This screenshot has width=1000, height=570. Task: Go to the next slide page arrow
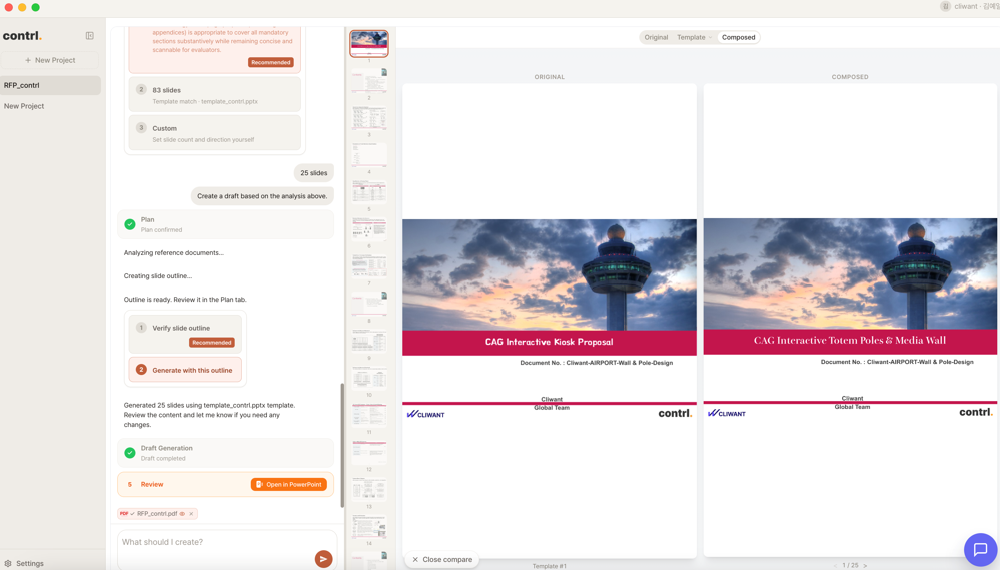(x=865, y=565)
